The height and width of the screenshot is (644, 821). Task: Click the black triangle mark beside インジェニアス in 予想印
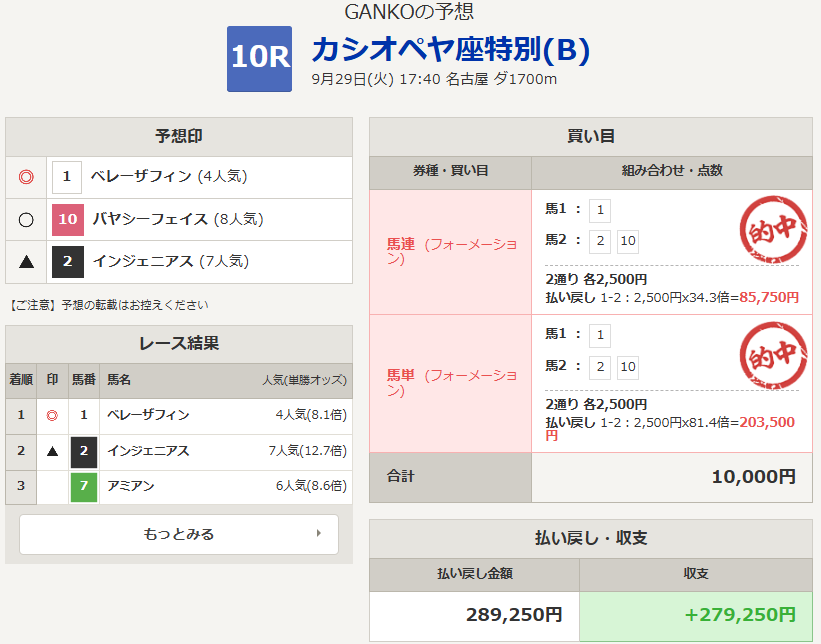coord(26,262)
